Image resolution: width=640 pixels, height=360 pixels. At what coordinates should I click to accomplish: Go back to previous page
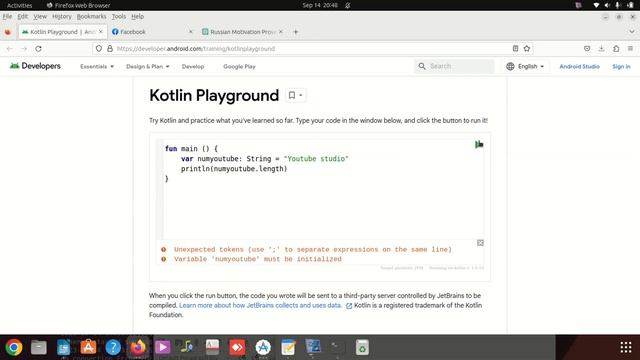click(9, 49)
